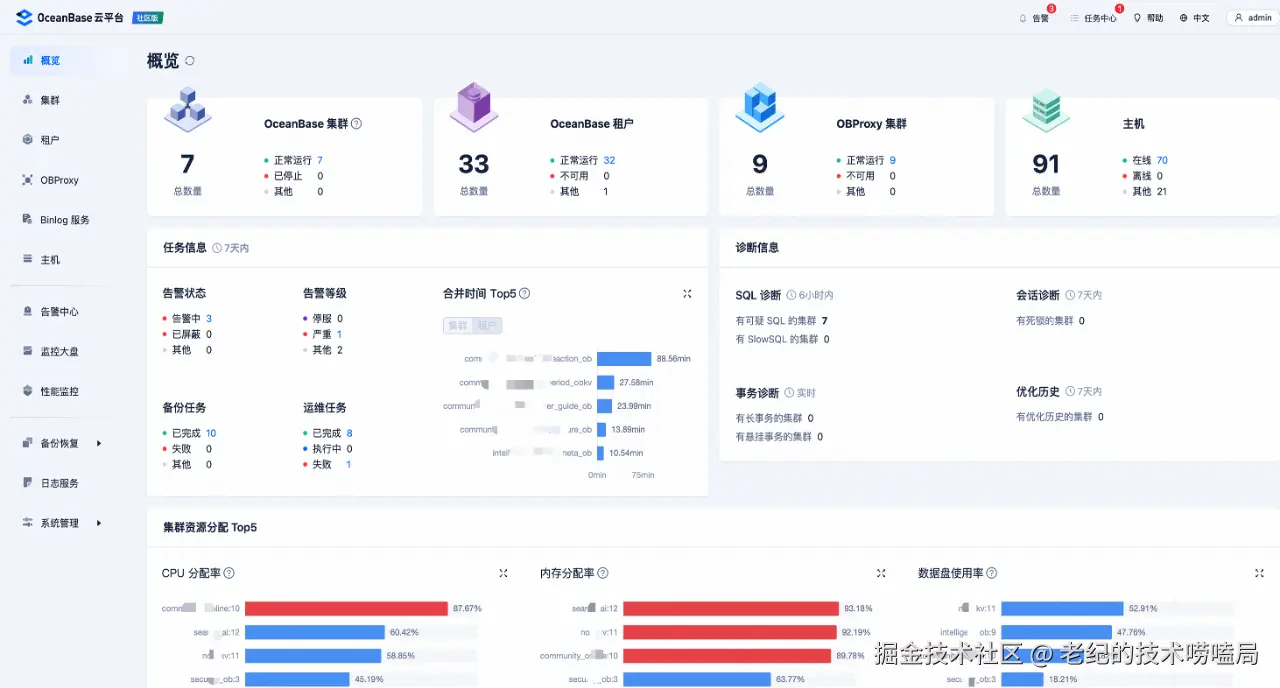1280x688 pixels.
Task: Open OBProxy in the sidebar
Action: click(60, 180)
